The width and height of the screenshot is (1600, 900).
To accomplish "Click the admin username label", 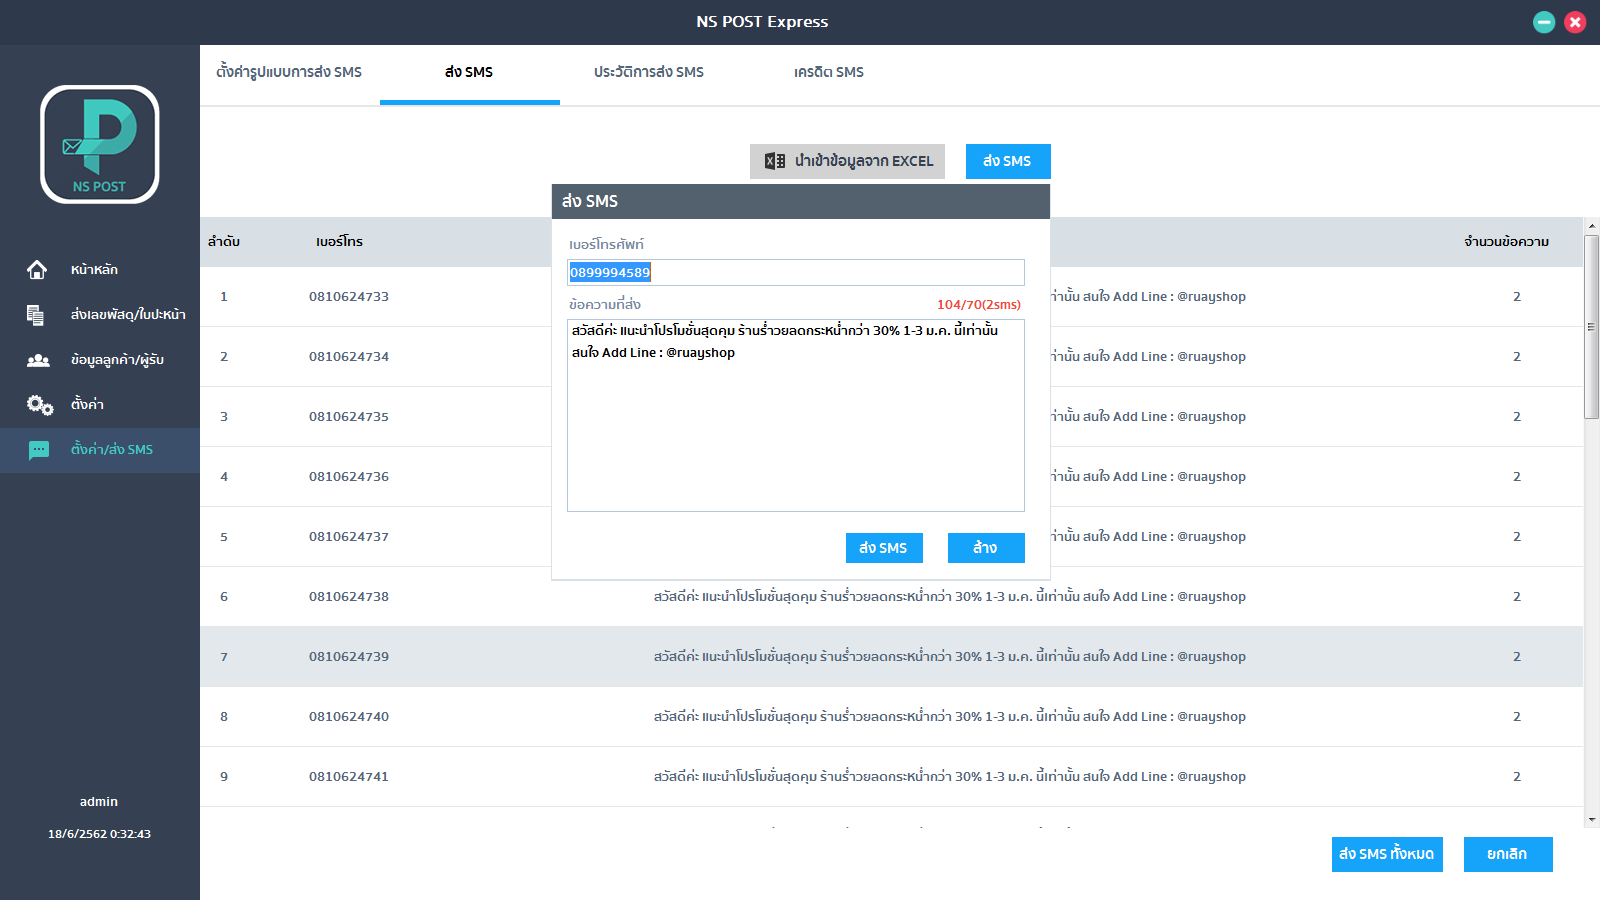I will click(99, 801).
